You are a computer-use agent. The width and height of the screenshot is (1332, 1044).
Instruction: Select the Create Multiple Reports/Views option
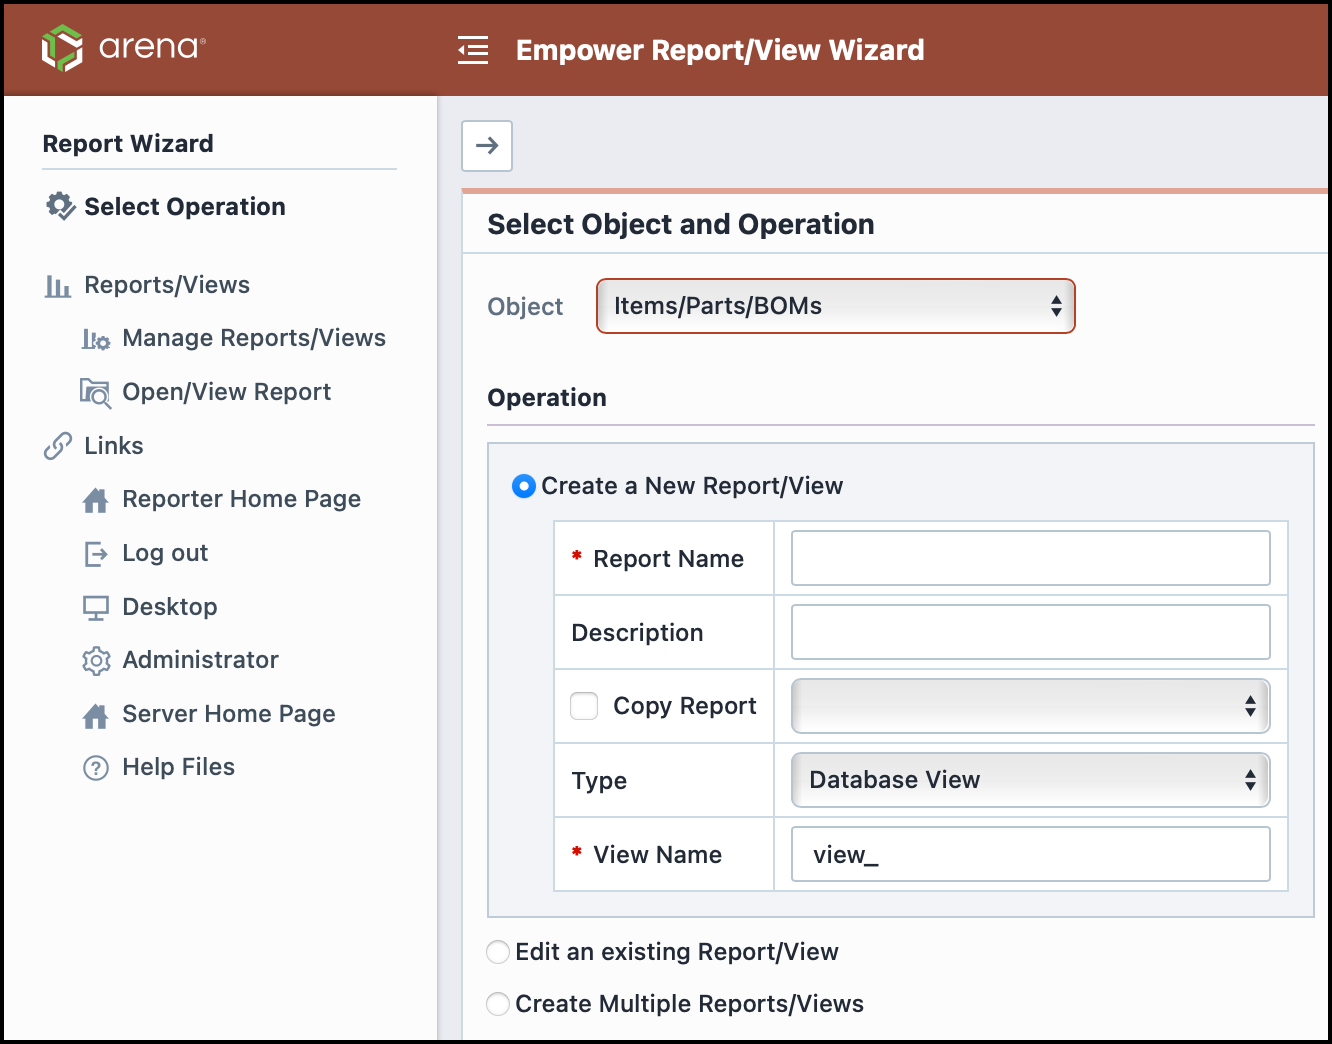coord(498,1004)
